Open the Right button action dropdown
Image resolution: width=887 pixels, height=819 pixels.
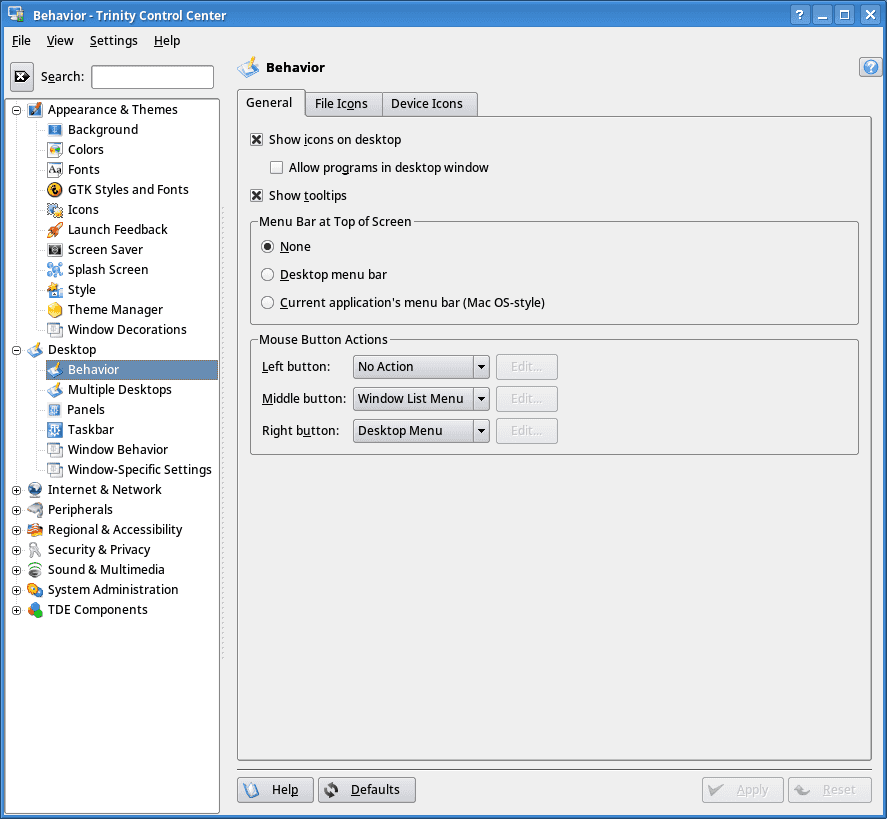pyautogui.click(x=421, y=431)
